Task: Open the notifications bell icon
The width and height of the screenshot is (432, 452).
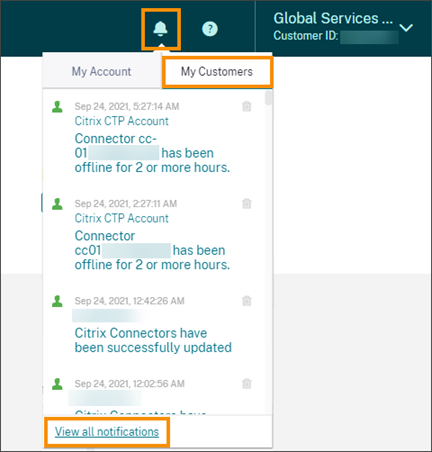Action: 160,29
